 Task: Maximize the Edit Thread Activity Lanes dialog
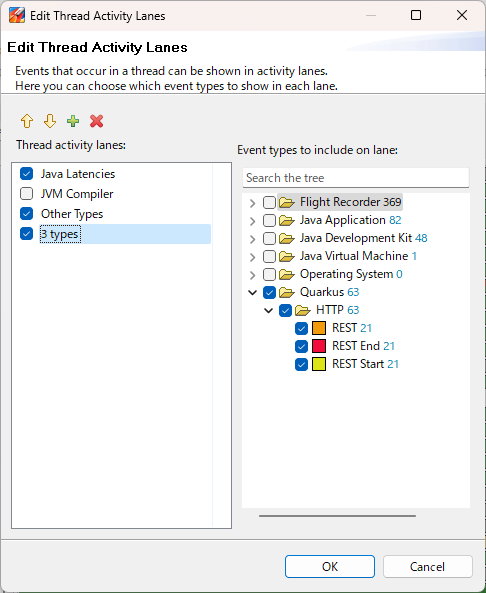[x=416, y=15]
